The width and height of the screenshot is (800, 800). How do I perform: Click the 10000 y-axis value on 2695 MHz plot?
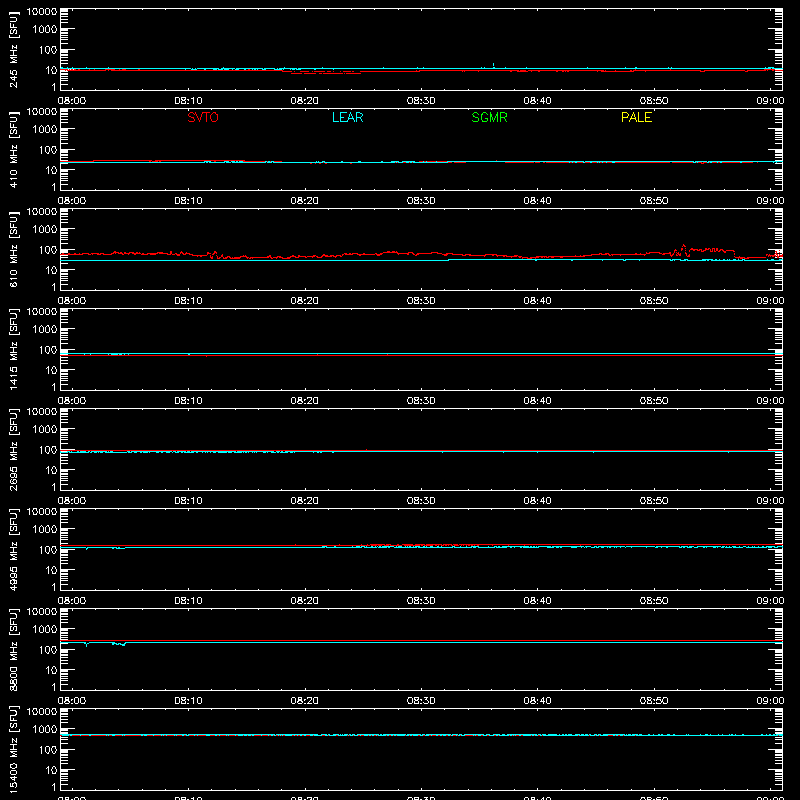point(42,412)
